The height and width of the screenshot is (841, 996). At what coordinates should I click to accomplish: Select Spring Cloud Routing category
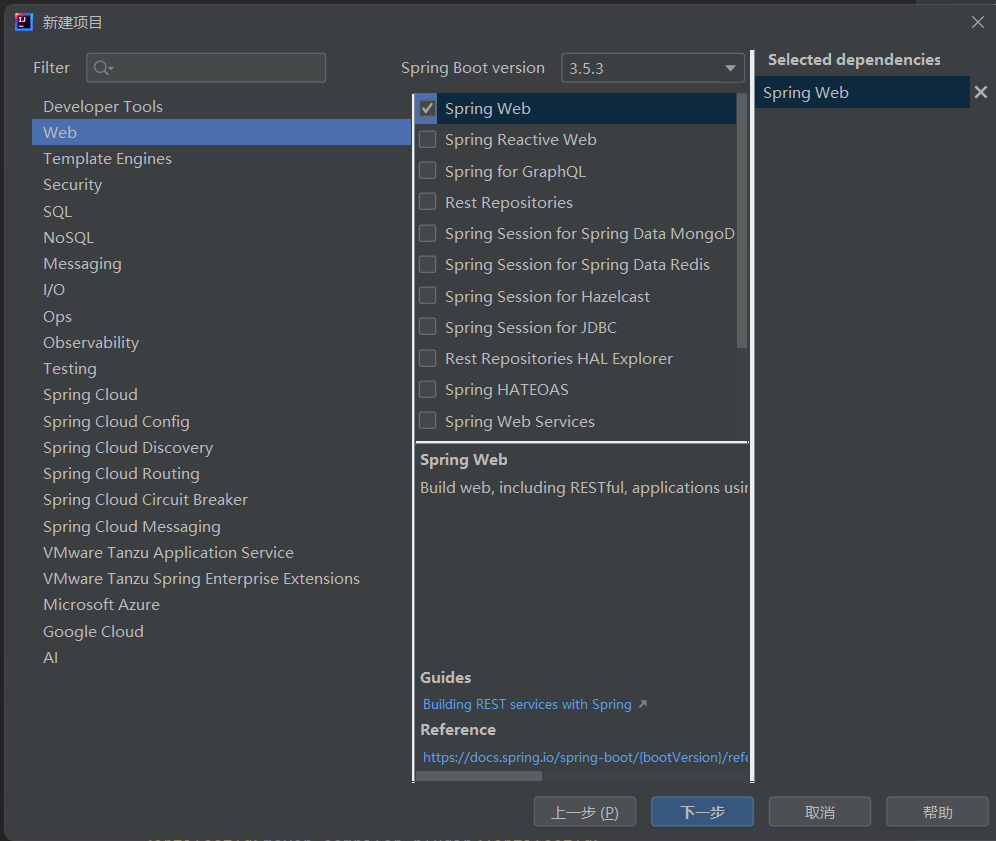point(222,473)
